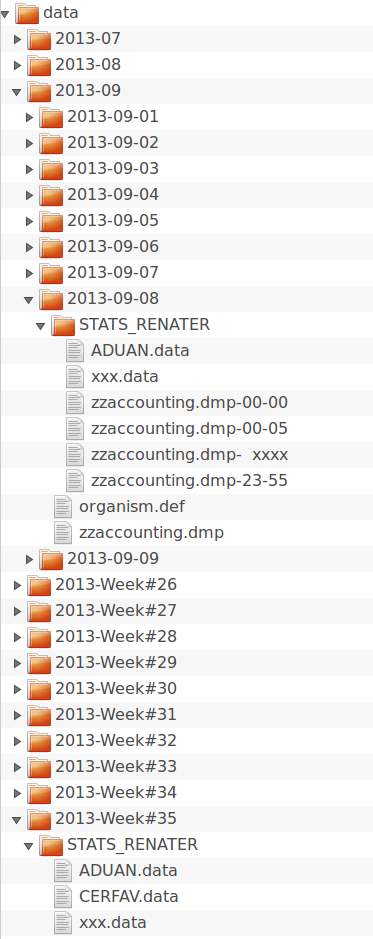
Task: Click the data root folder icon
Action: pyautogui.click(x=27, y=13)
